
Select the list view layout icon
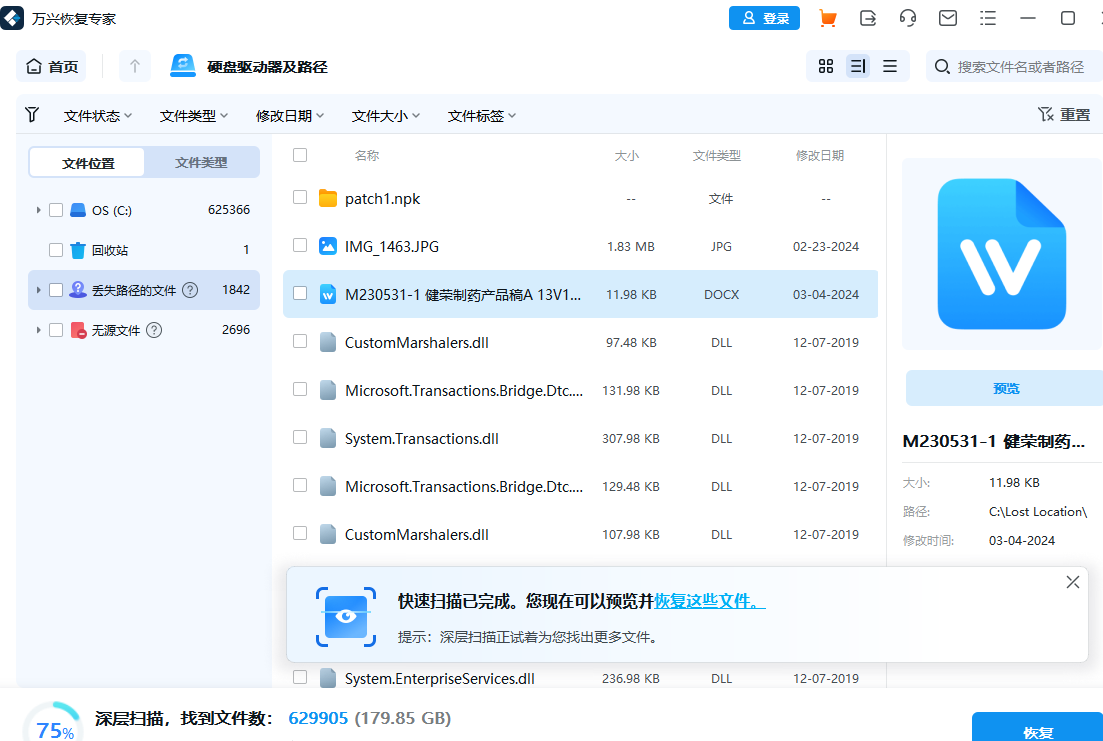pos(857,65)
